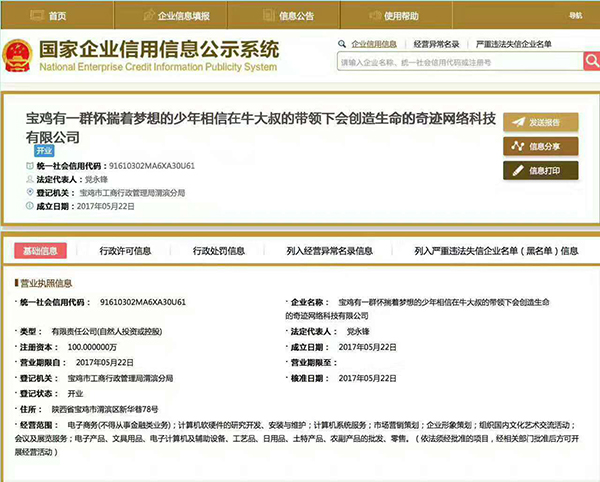The image size is (600, 482).
Task: Click the share icon on 信息分享
Action: coord(518,146)
